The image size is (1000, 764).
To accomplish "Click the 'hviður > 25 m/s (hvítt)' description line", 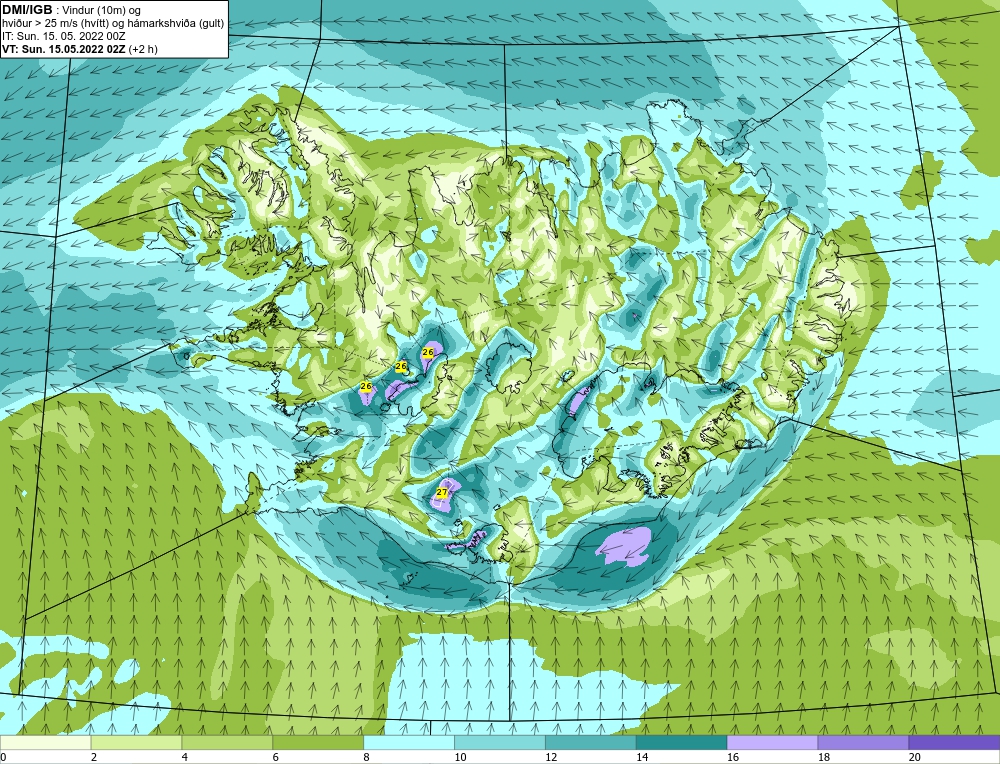I will point(55,23).
